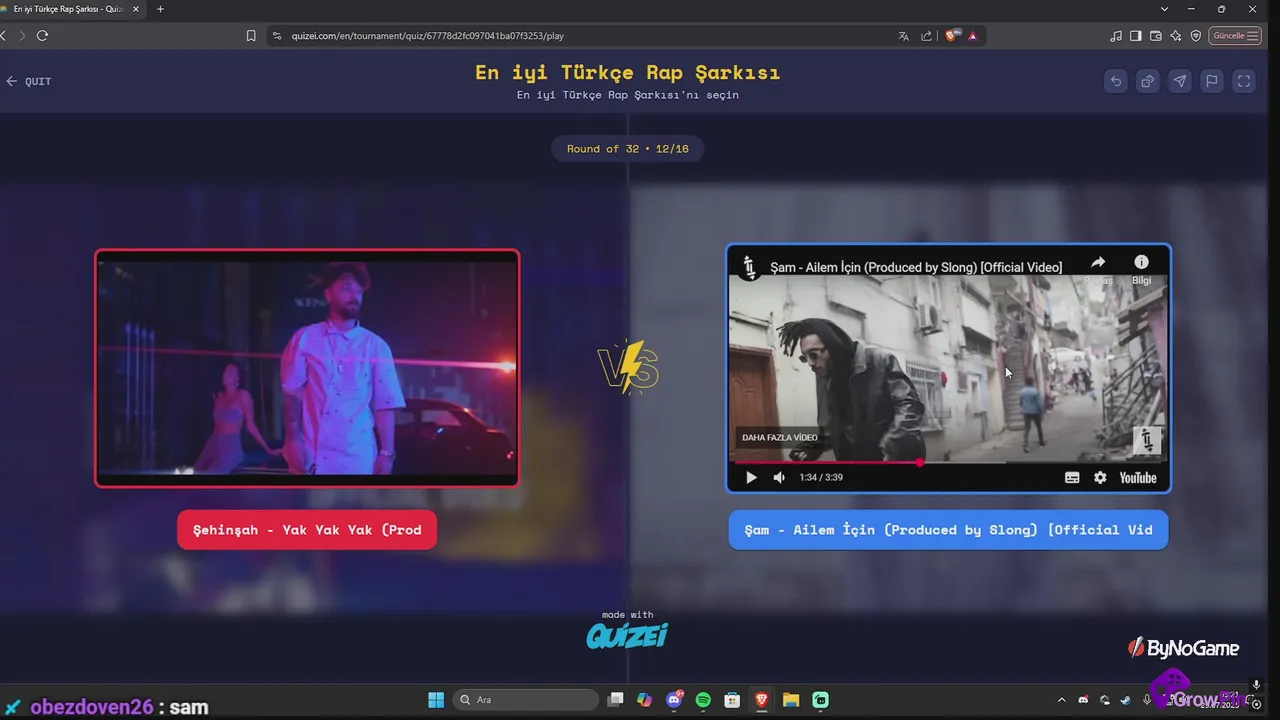Screen dimensions: 1280x720
Task: Open Leo AI sparkle icon
Action: pos(1176,36)
